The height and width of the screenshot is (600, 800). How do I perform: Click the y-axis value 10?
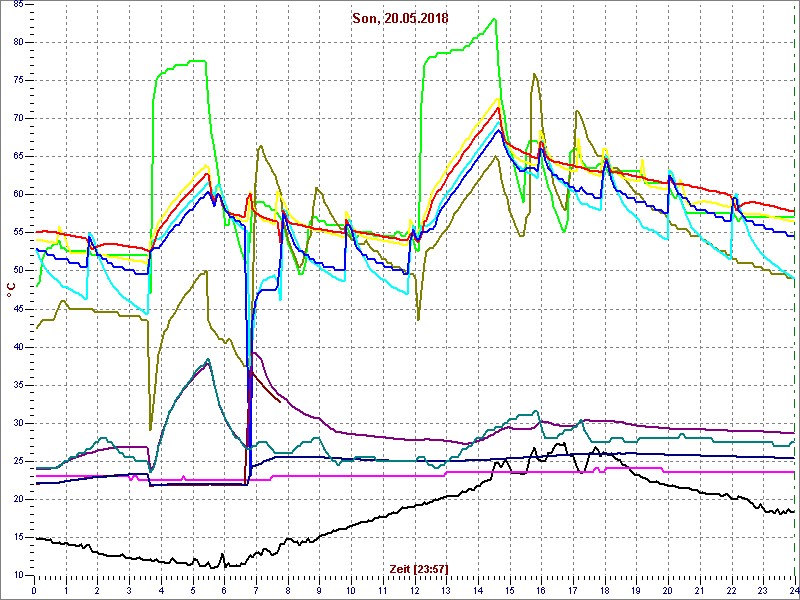tap(17, 576)
